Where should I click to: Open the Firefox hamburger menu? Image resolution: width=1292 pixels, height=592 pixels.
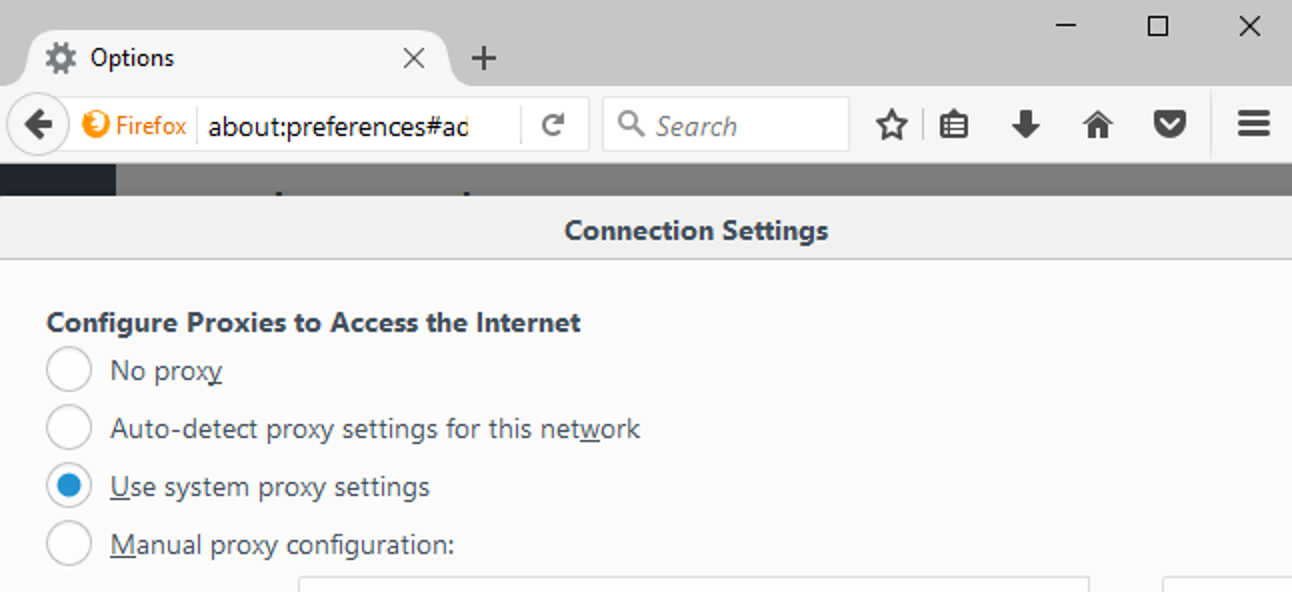[1253, 124]
